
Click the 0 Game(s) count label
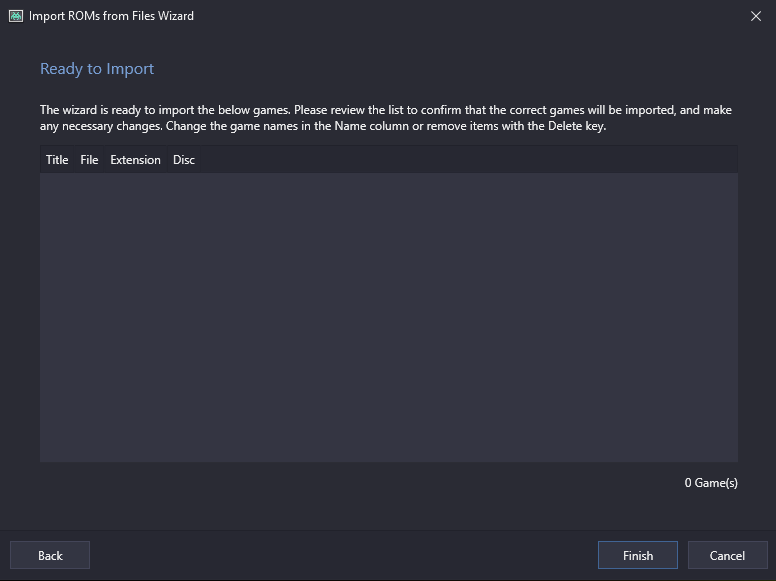[x=711, y=483]
